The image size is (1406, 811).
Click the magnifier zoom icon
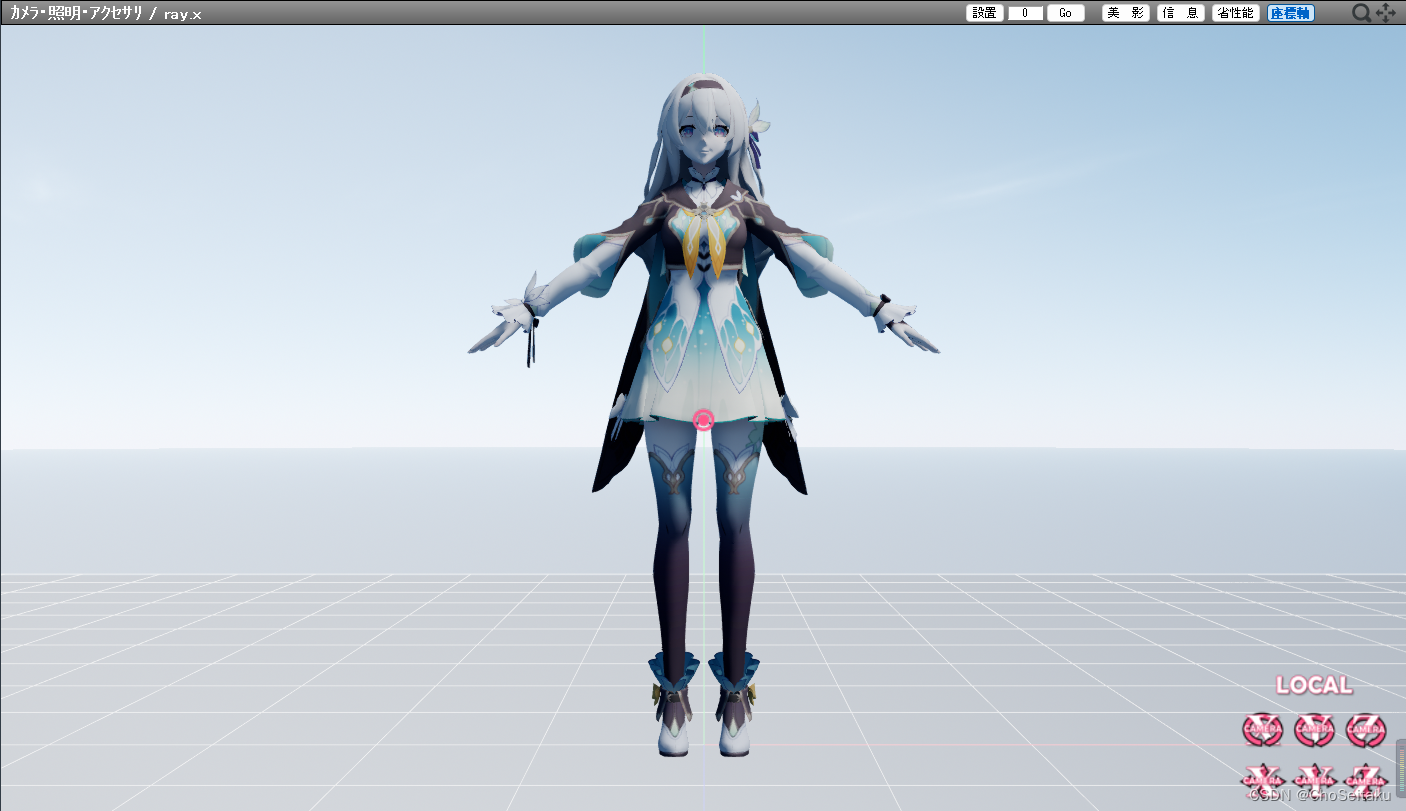click(x=1362, y=13)
